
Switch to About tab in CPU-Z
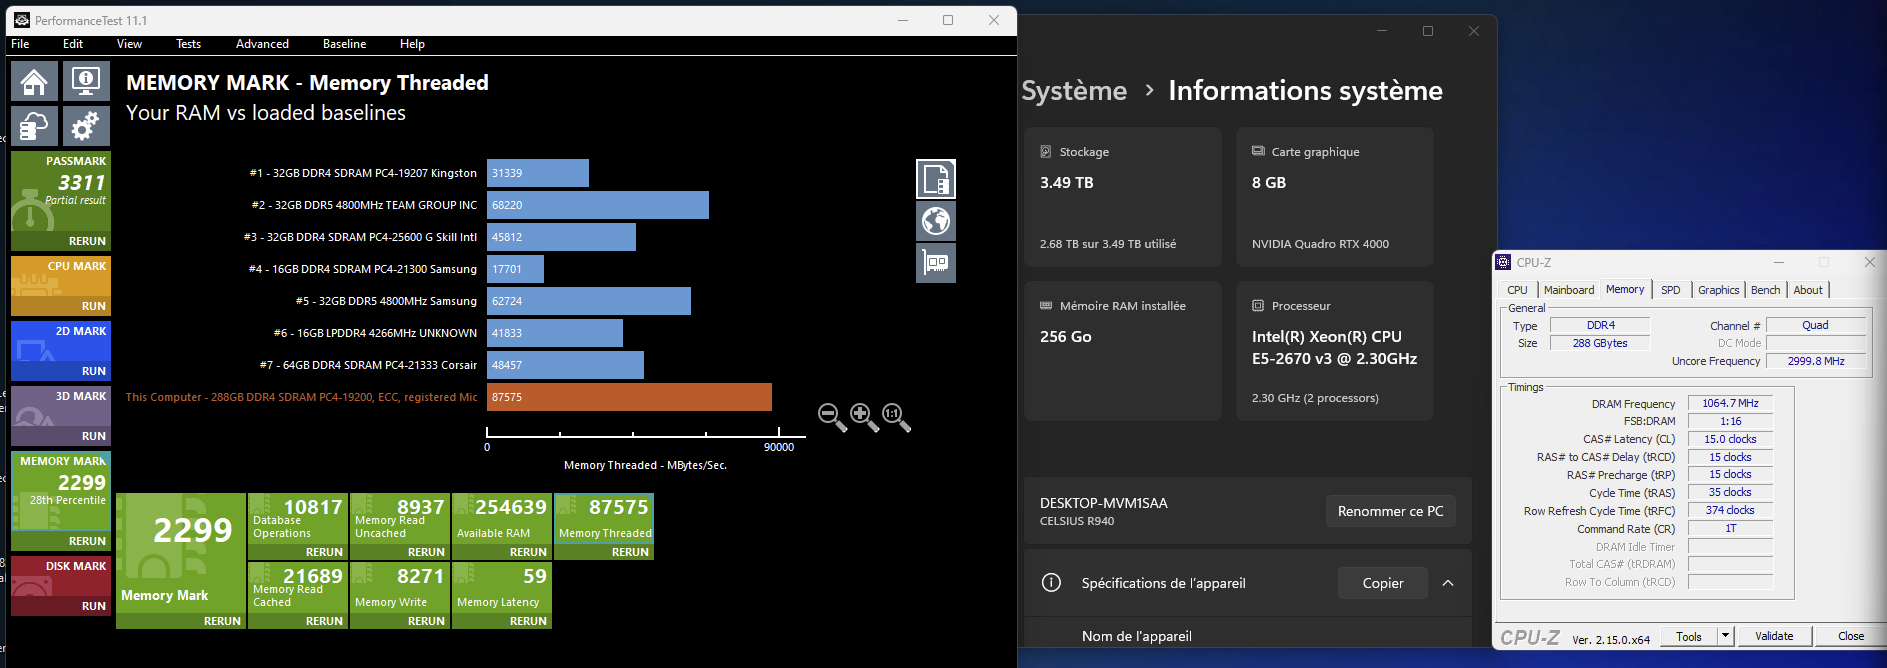click(x=1808, y=290)
